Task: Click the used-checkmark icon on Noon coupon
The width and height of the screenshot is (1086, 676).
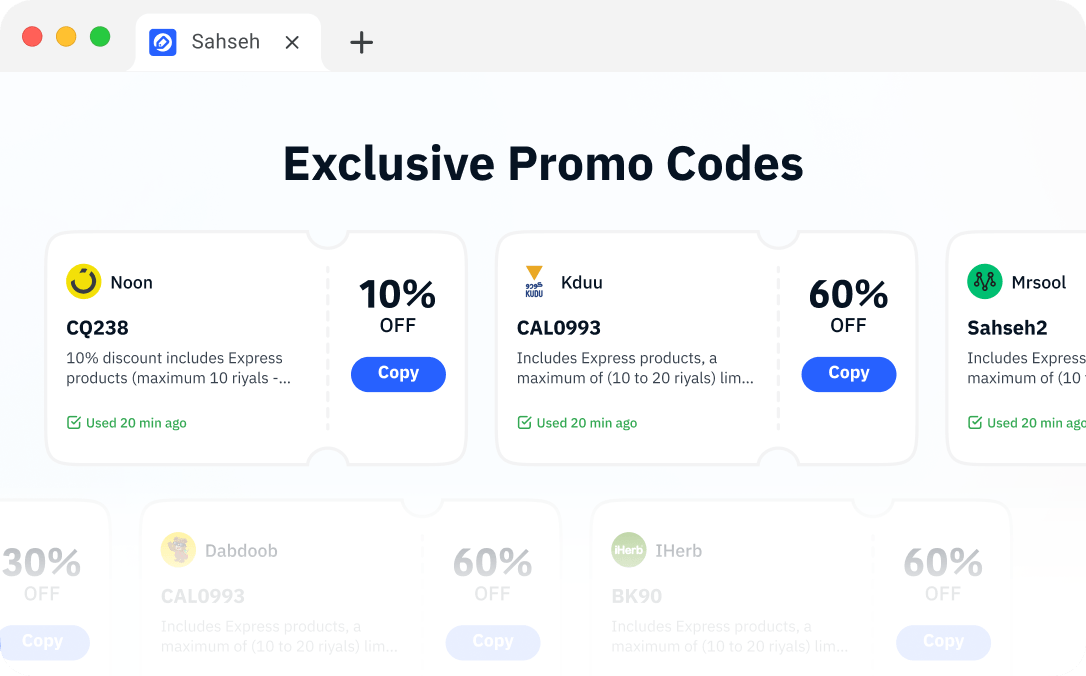Action: (73, 422)
